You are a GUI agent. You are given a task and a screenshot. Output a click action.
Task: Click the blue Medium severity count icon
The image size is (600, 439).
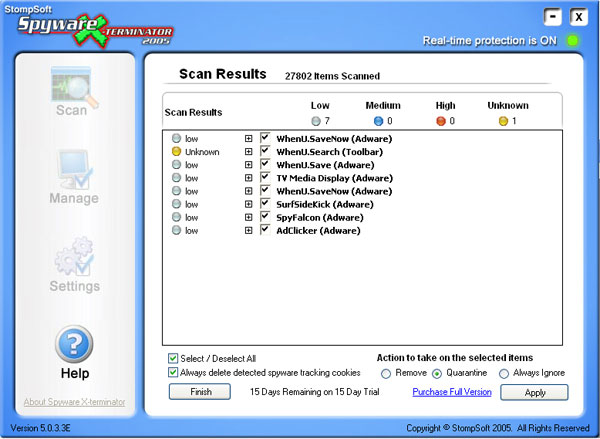[x=378, y=121]
